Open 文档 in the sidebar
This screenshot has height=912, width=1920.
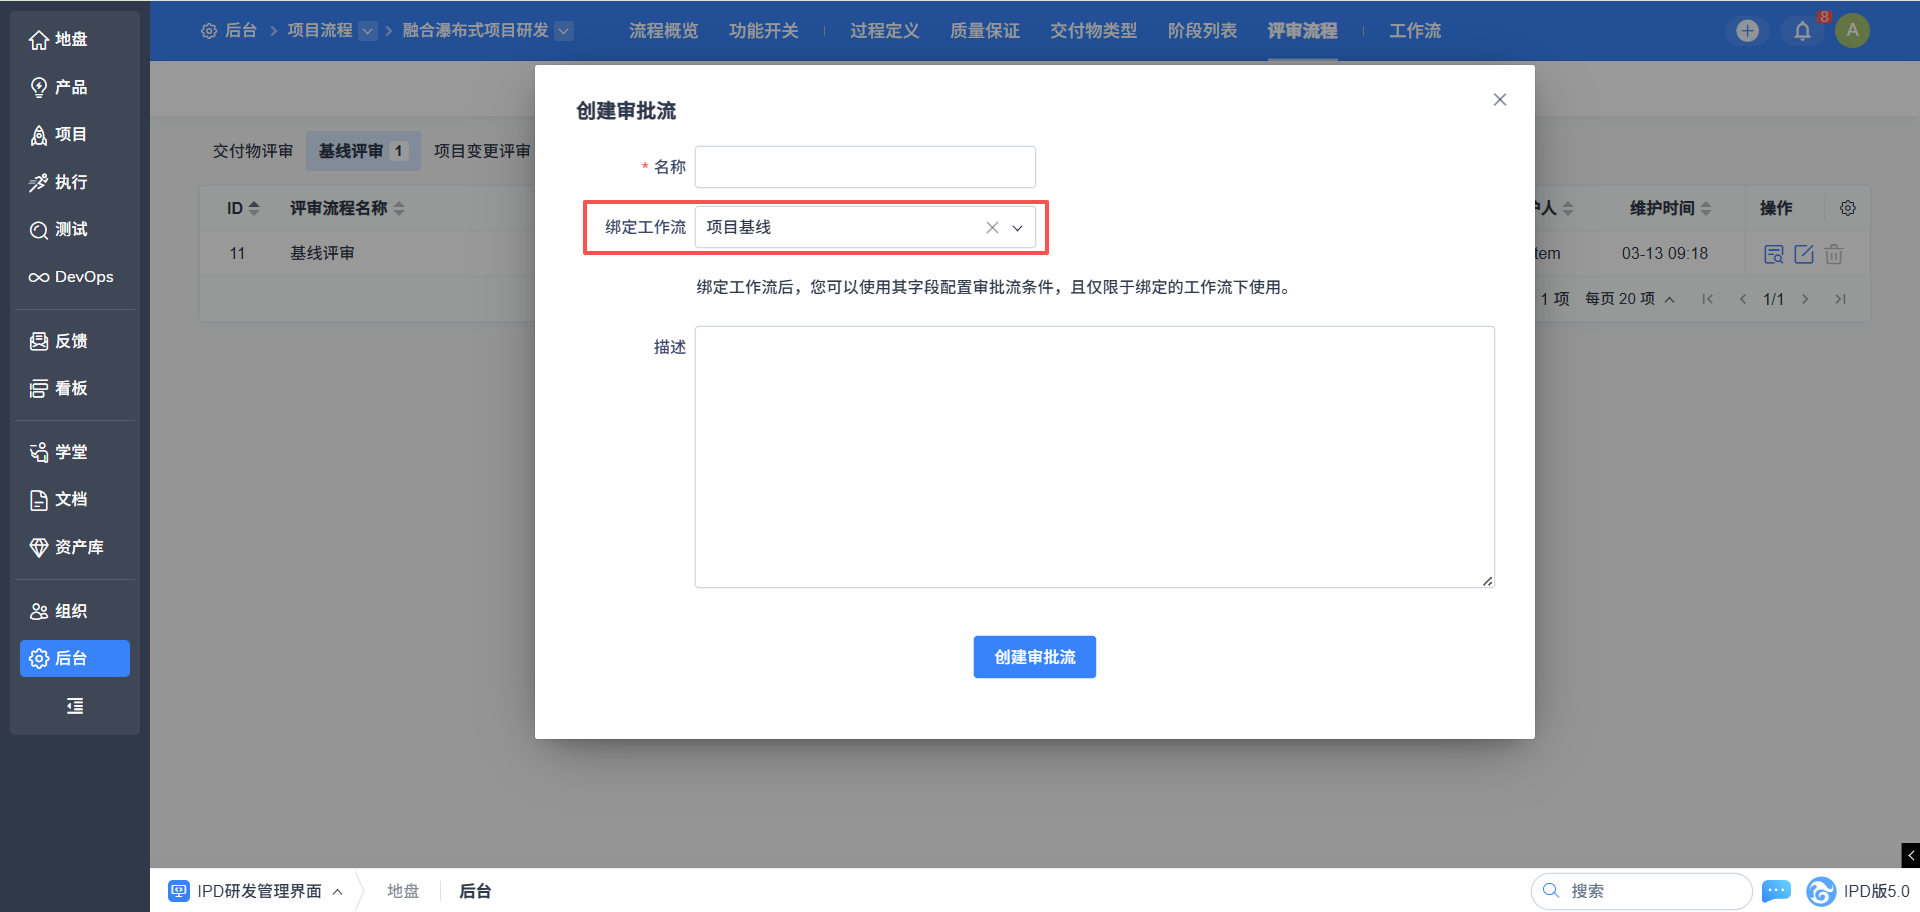tap(75, 499)
